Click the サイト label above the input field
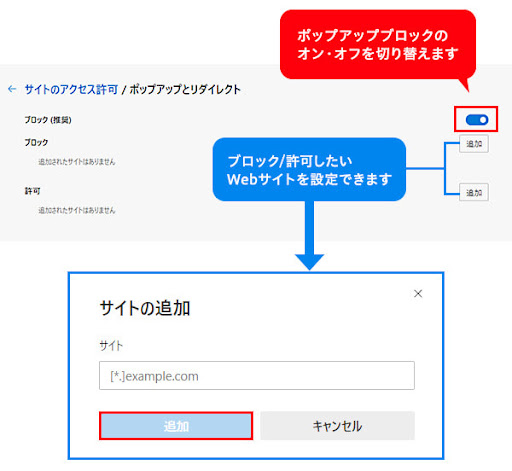The height and width of the screenshot is (471, 512). coord(111,345)
